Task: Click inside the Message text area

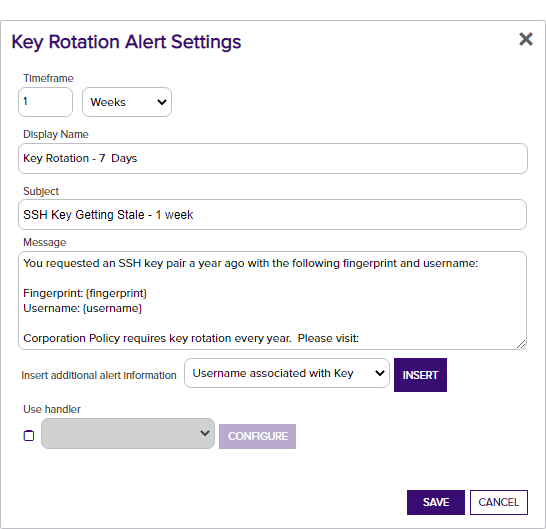Action: click(x=272, y=301)
